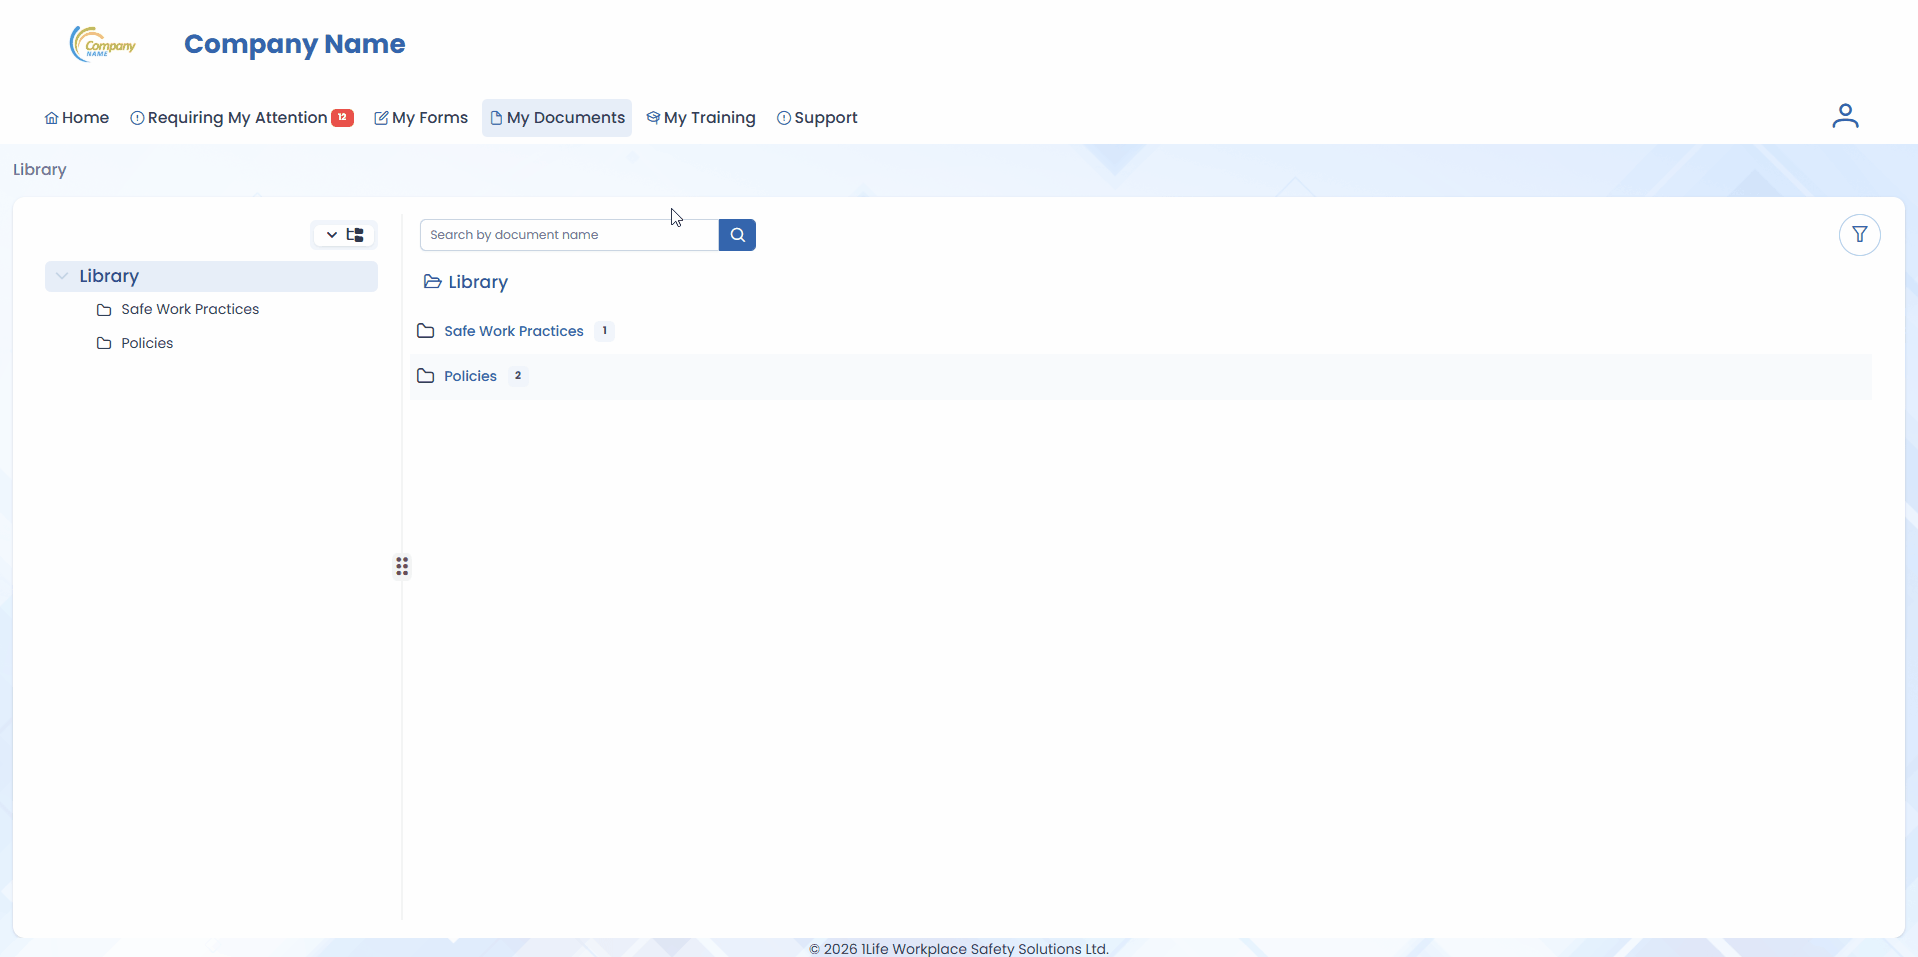Click the Policies folder icon in sidebar

point(104,343)
